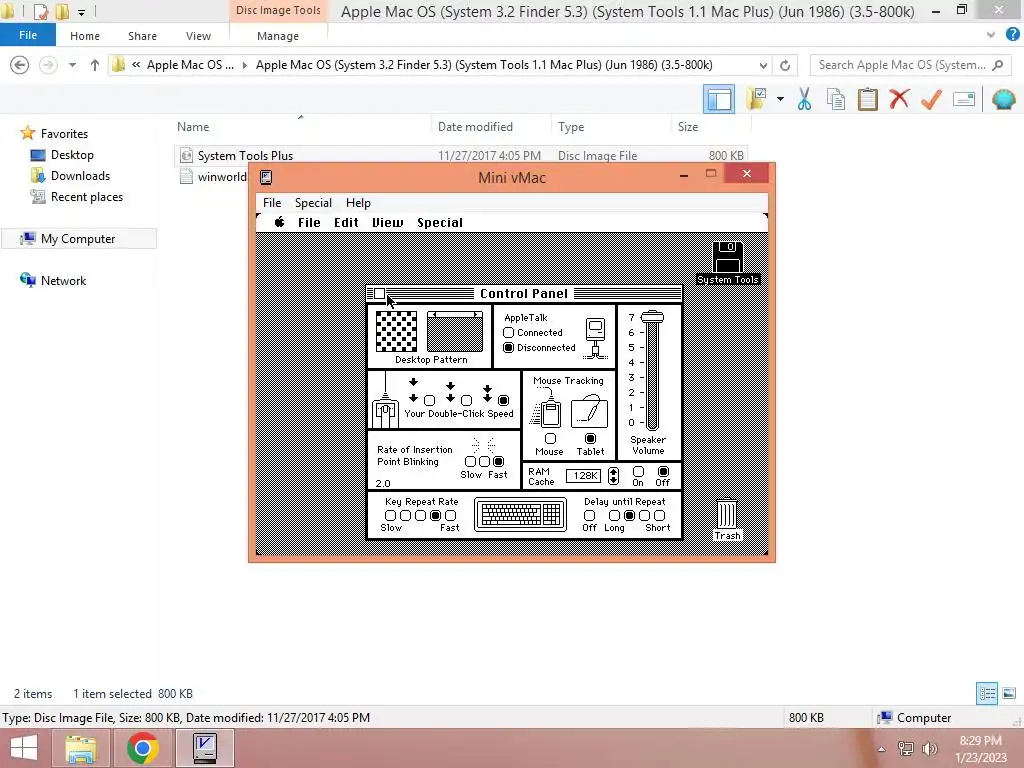
Task: Open Mini vMac Special menu
Action: (313, 202)
